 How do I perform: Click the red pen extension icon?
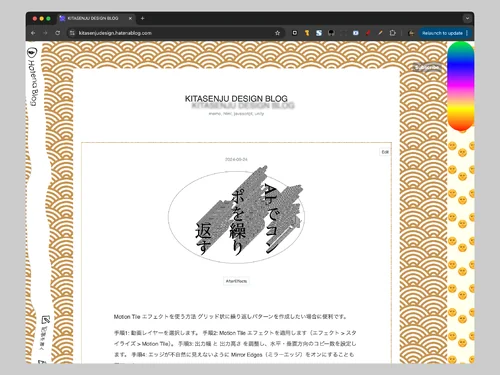[368, 33]
